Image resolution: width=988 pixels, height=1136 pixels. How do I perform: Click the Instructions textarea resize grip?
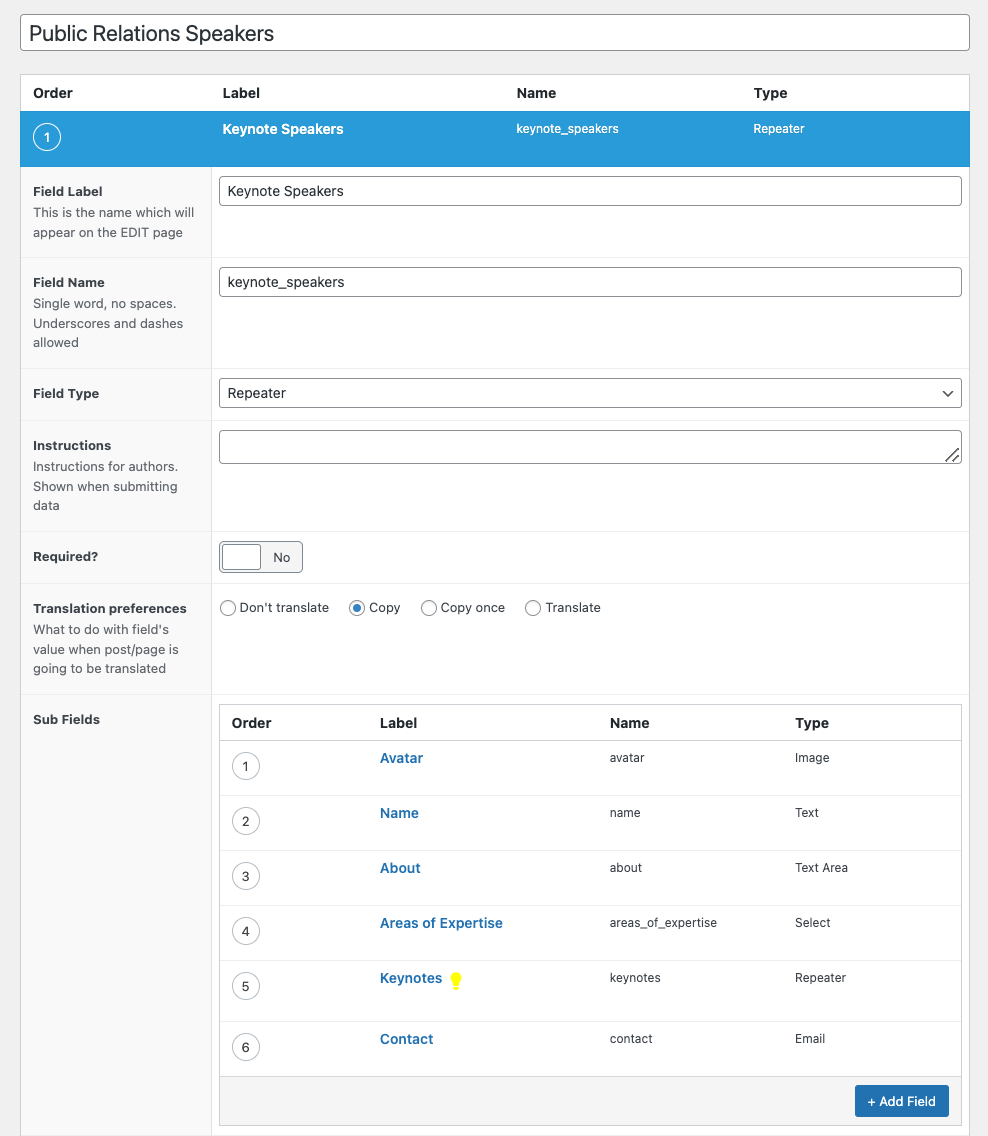952,456
